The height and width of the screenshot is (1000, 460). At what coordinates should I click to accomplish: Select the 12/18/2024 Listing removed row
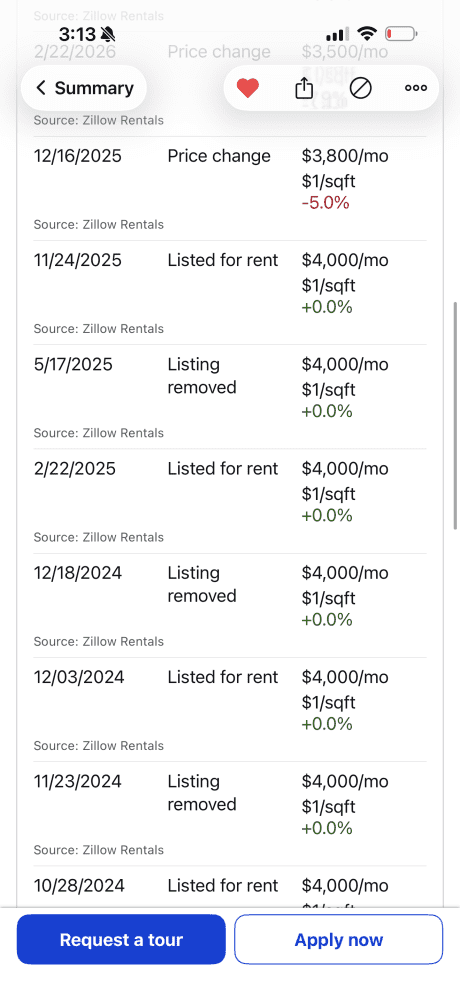pos(230,605)
